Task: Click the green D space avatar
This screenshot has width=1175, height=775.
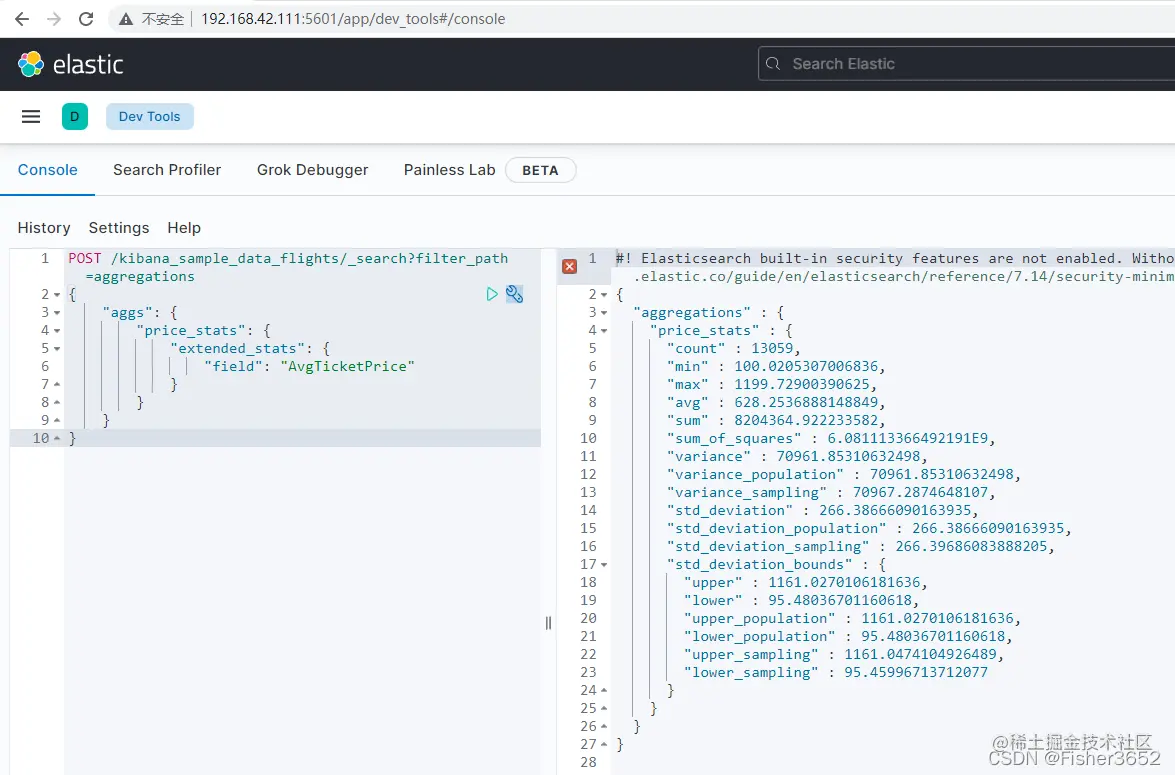Action: 75,116
